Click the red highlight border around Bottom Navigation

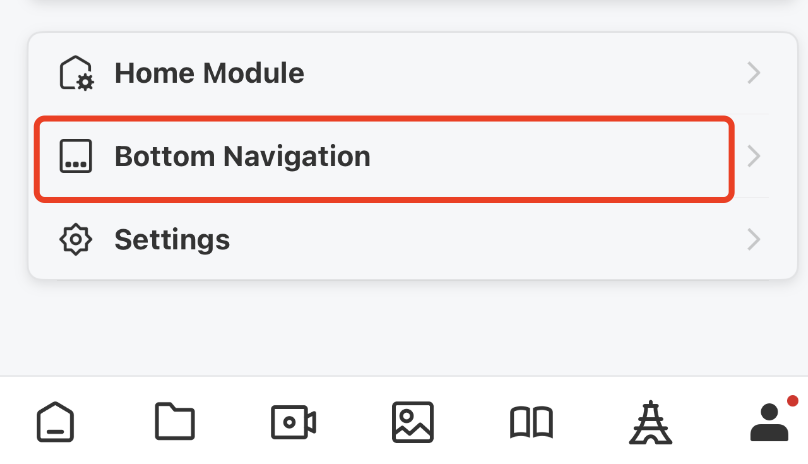pos(384,120)
